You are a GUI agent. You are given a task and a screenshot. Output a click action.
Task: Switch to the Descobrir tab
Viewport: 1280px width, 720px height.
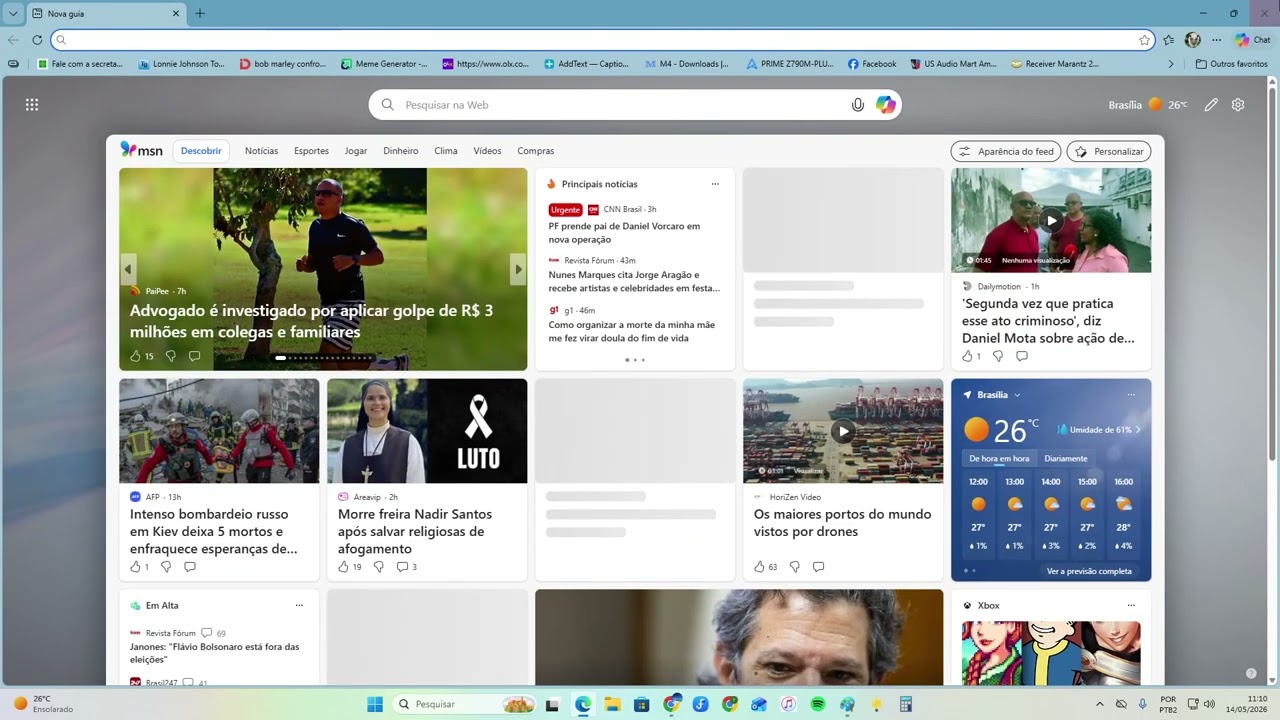point(201,151)
